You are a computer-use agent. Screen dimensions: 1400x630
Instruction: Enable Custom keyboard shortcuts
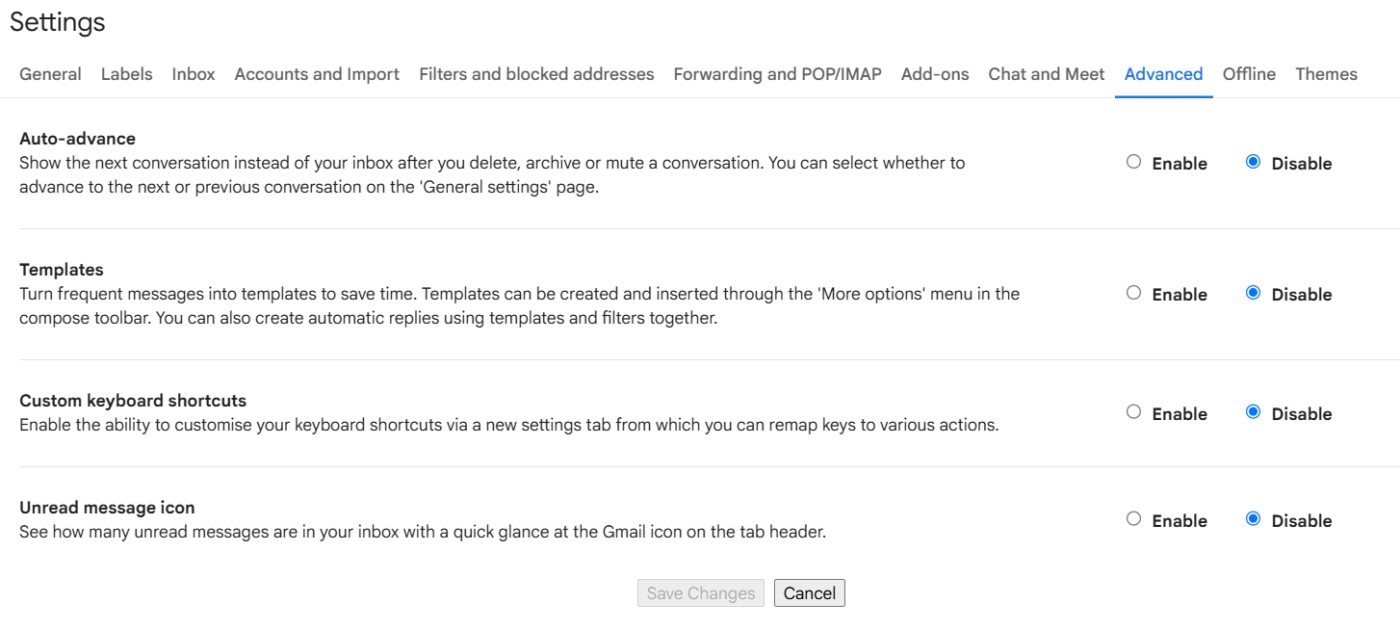pos(1134,413)
